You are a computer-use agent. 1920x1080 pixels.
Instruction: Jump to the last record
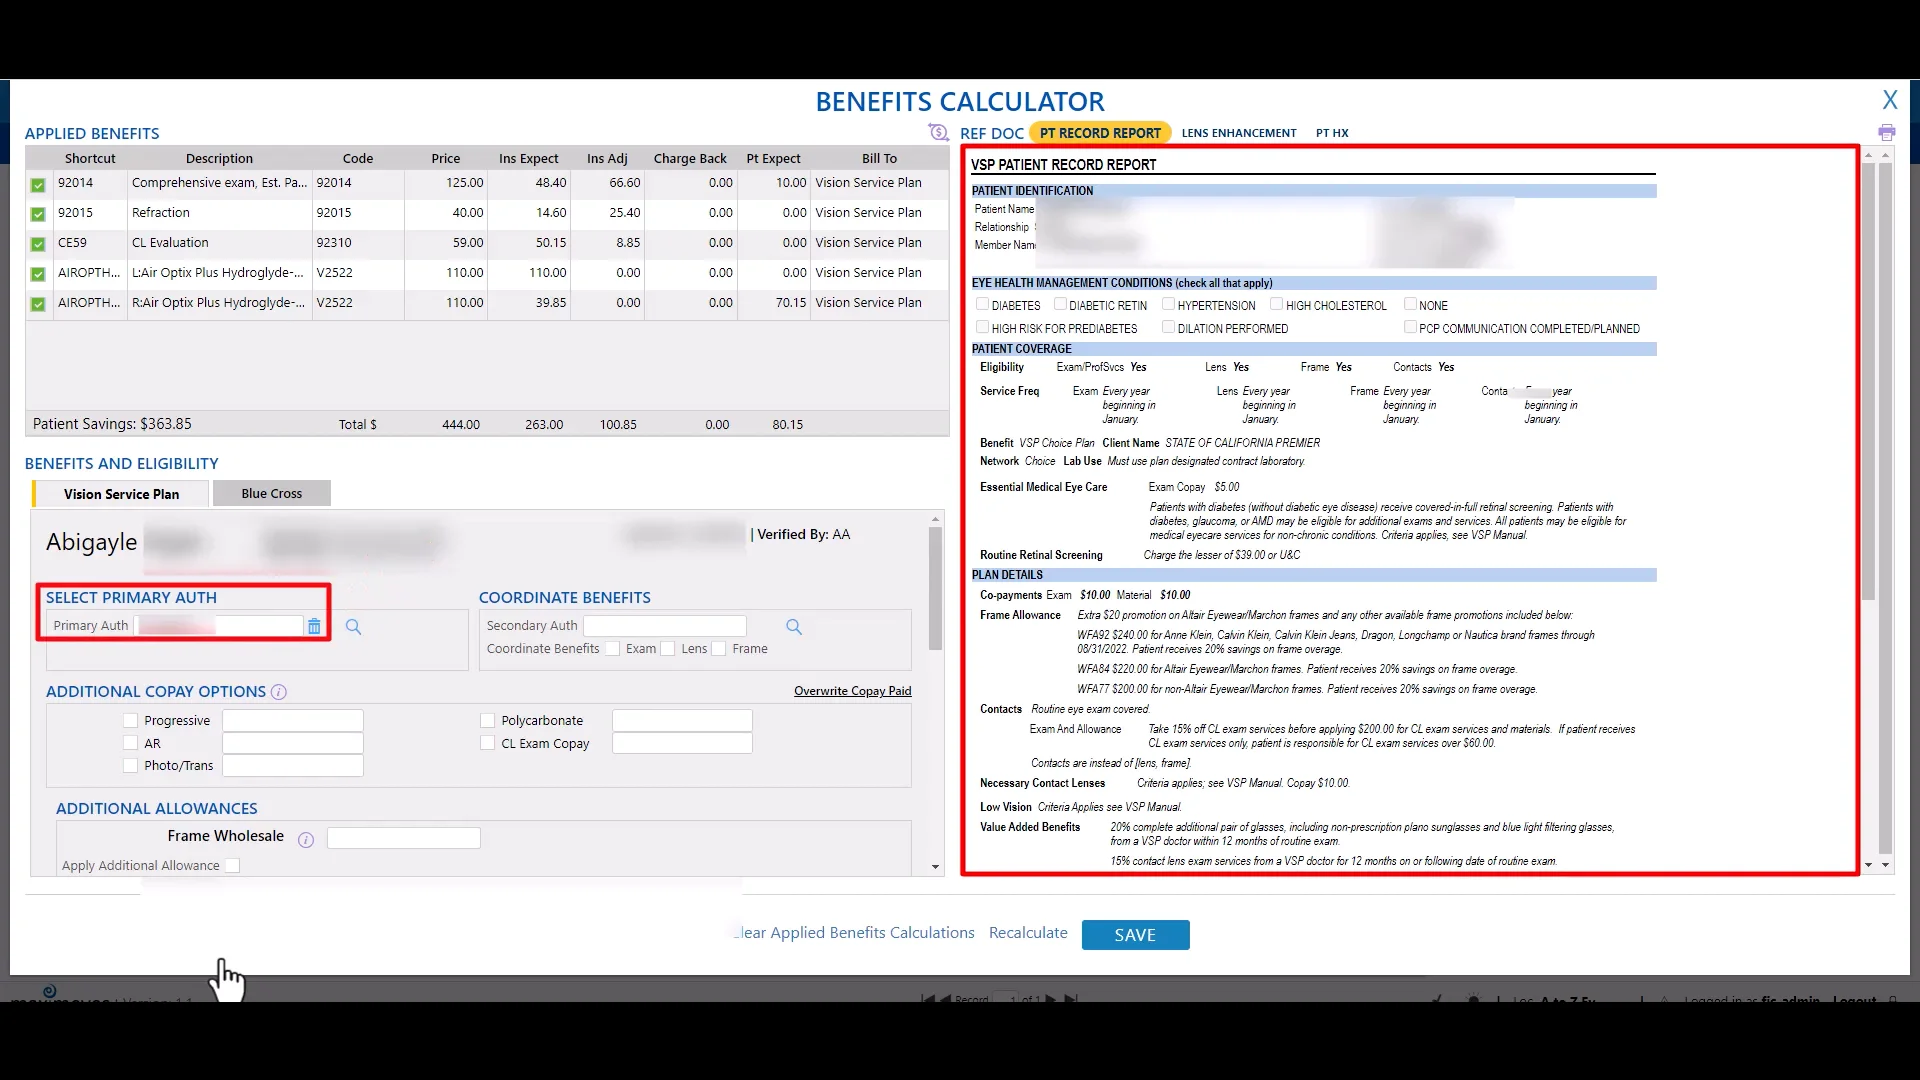click(x=1072, y=998)
